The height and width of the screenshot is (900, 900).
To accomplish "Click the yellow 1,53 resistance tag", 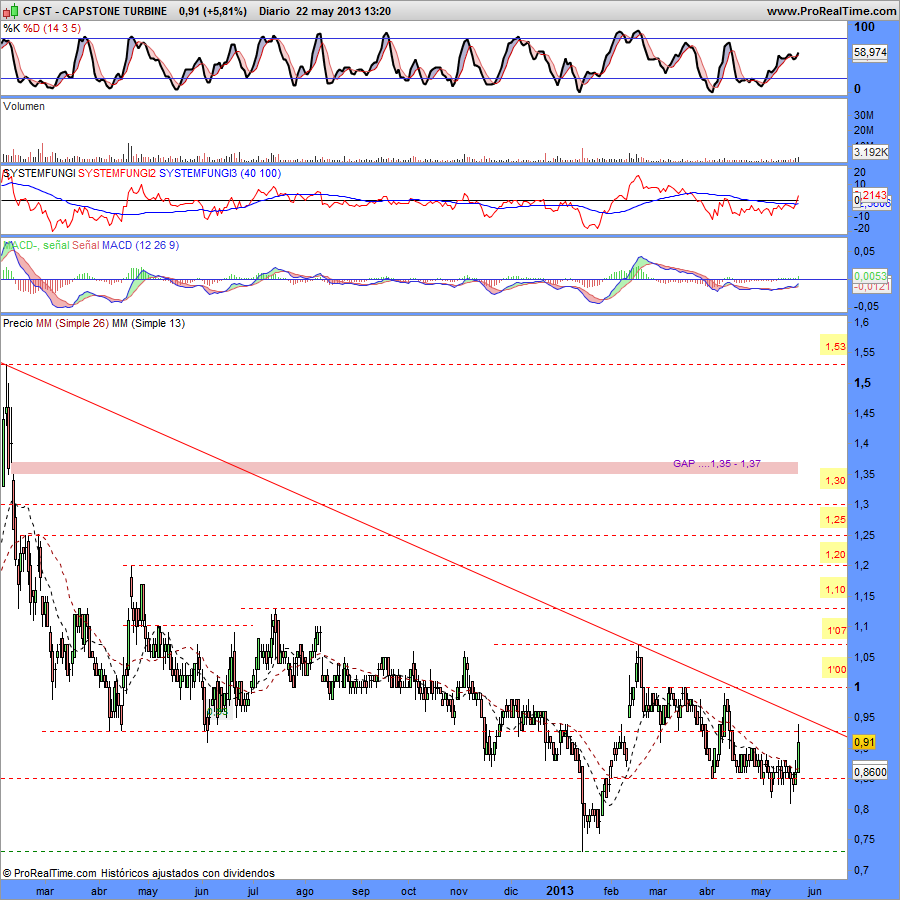I will (834, 346).
